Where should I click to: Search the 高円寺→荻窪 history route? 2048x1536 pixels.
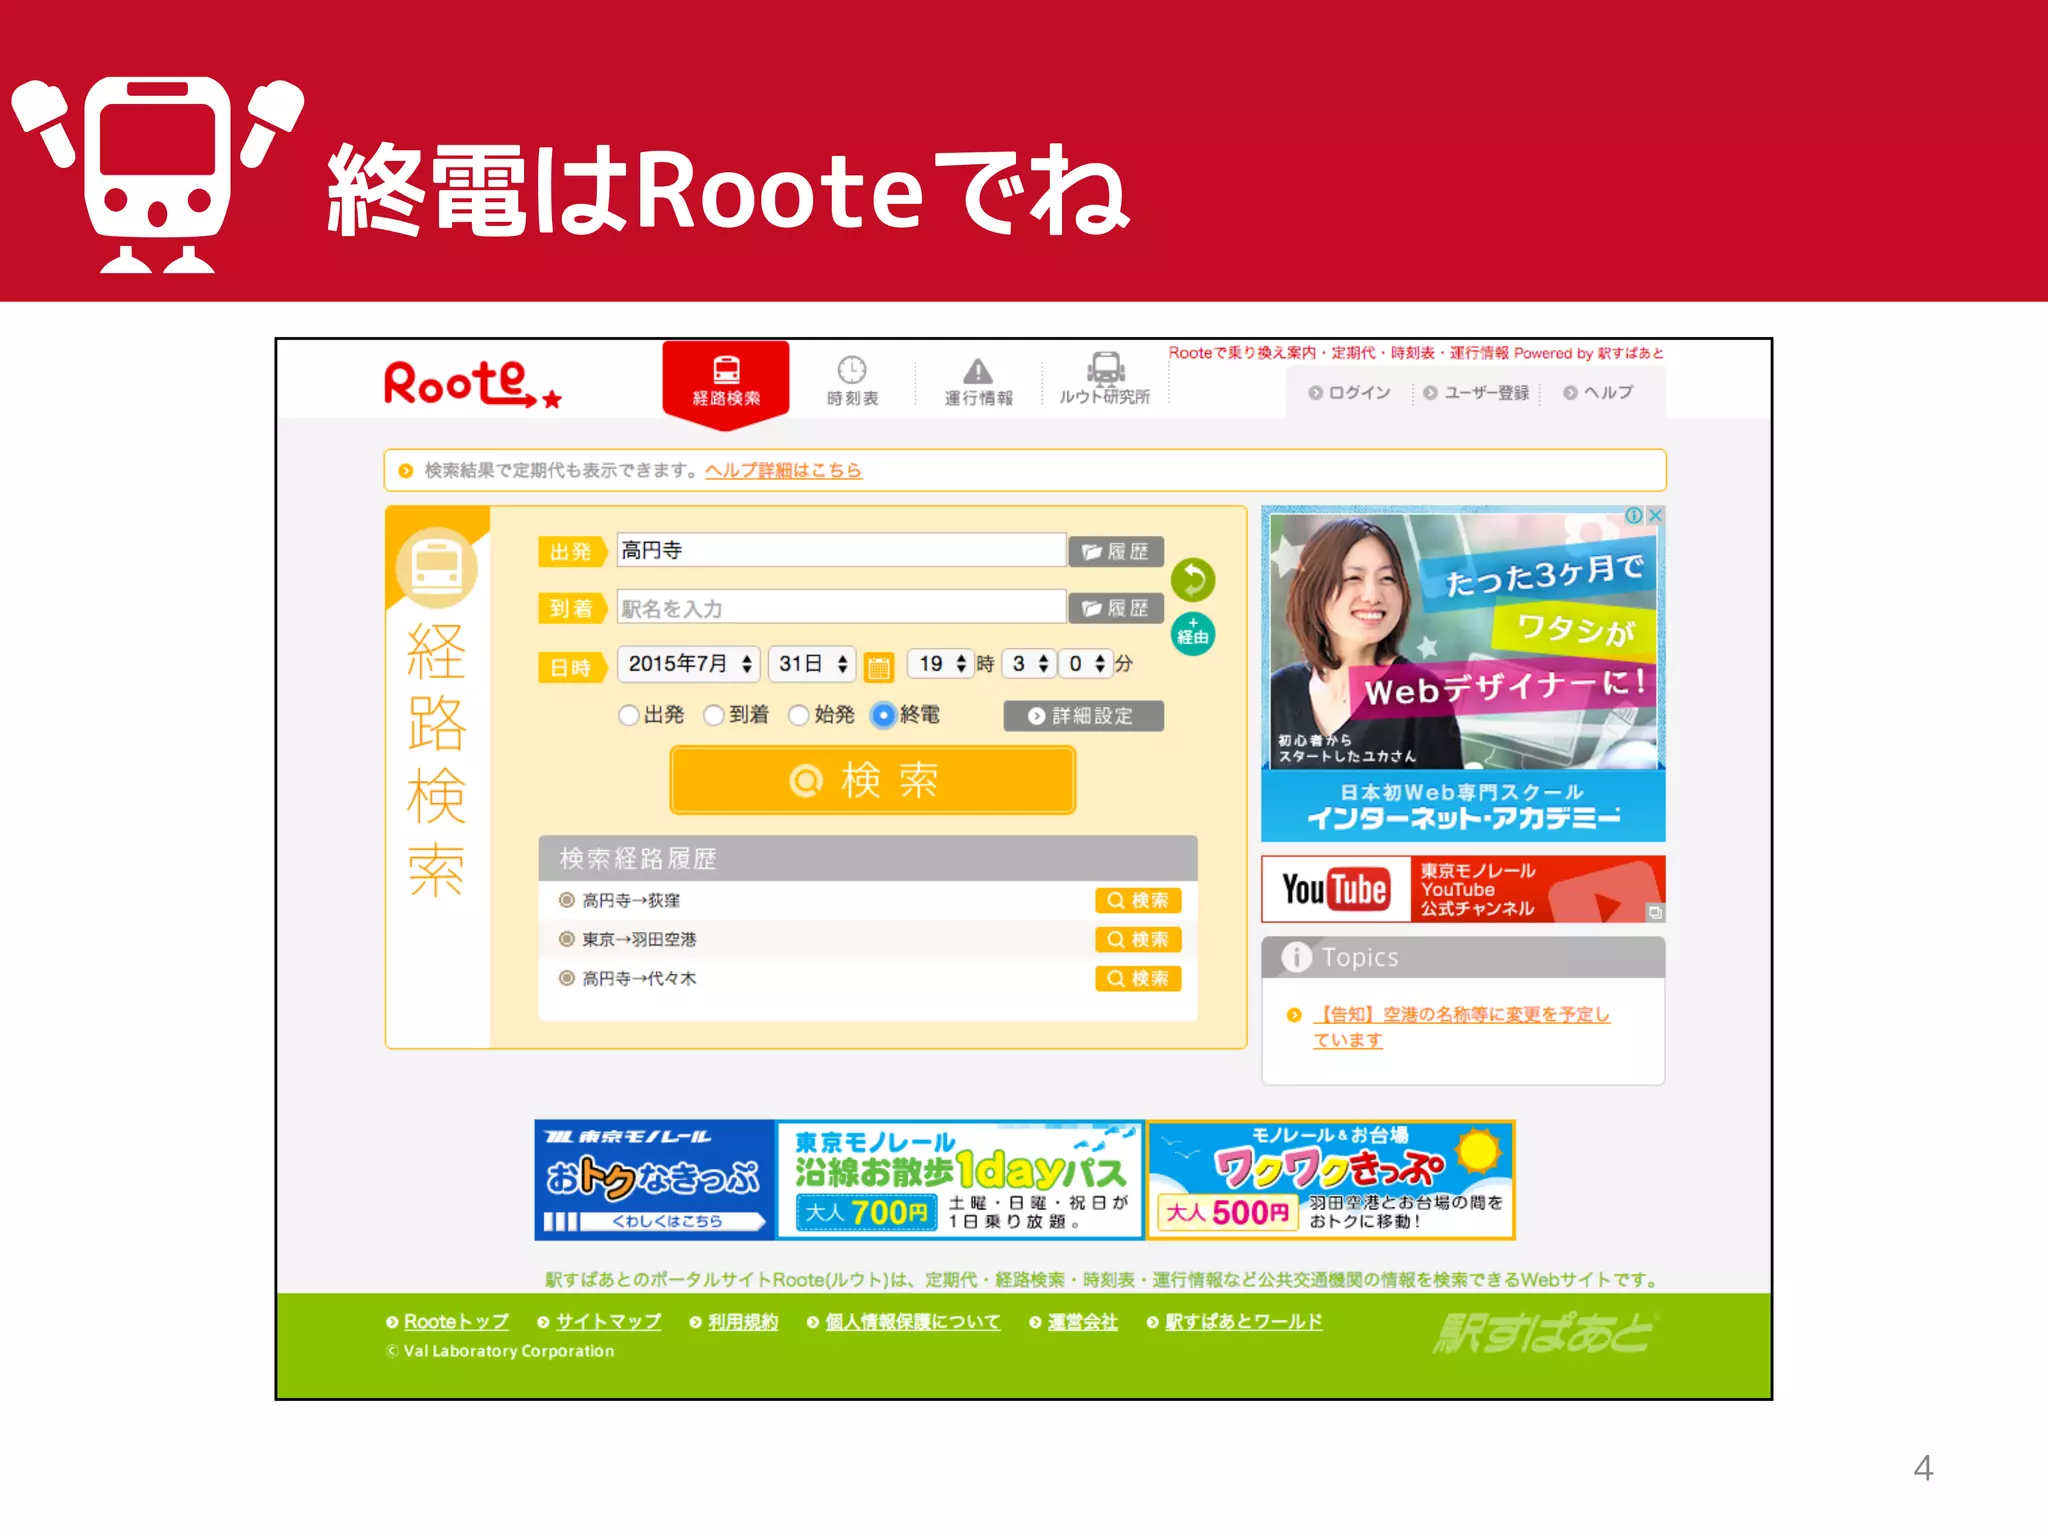[x=1138, y=900]
